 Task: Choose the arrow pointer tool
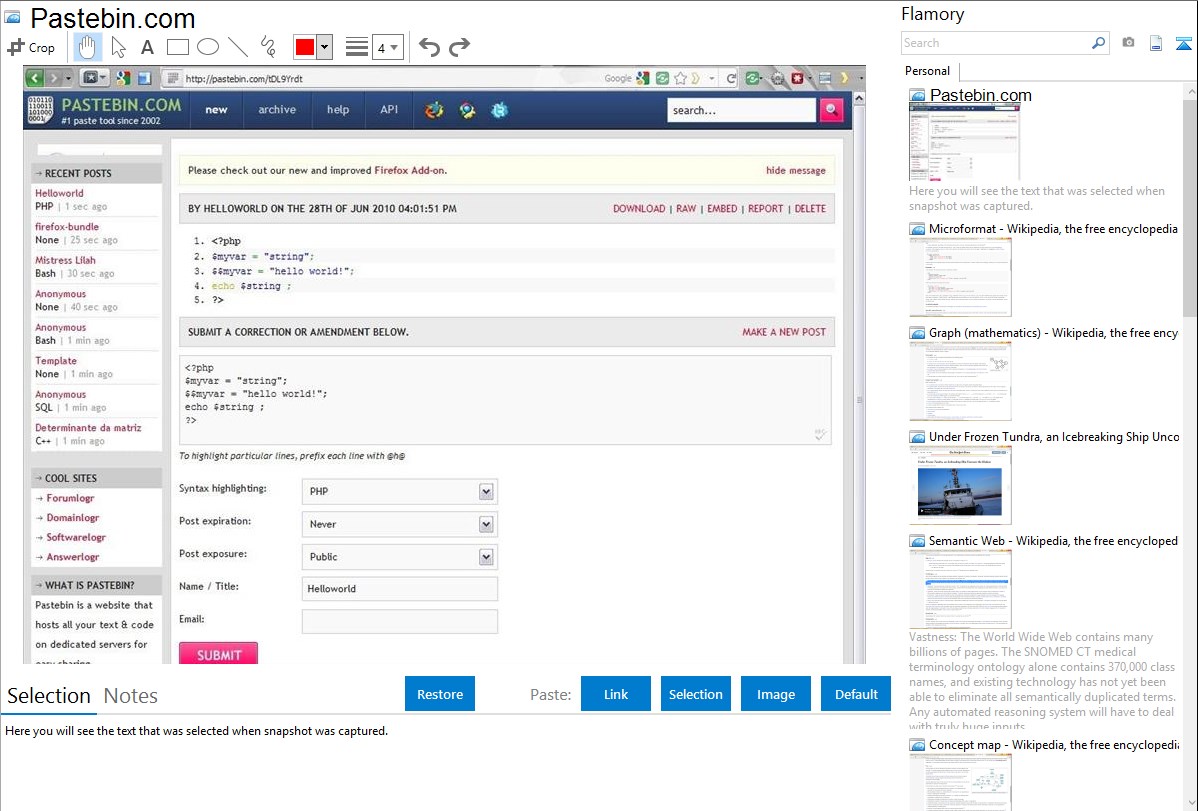click(x=118, y=47)
